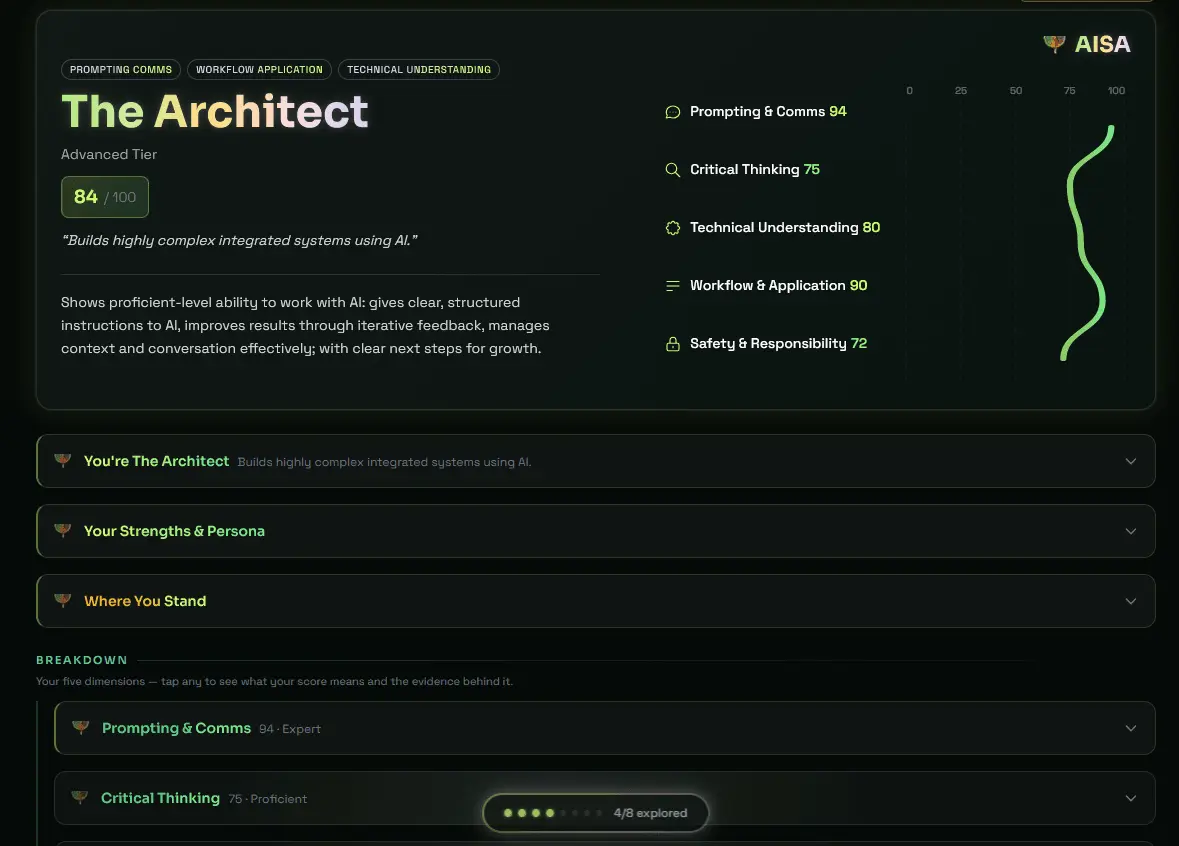Click the Critical Thinking magnifier icon
Screen dimensions: 1179x846
pyautogui.click(x=673, y=170)
